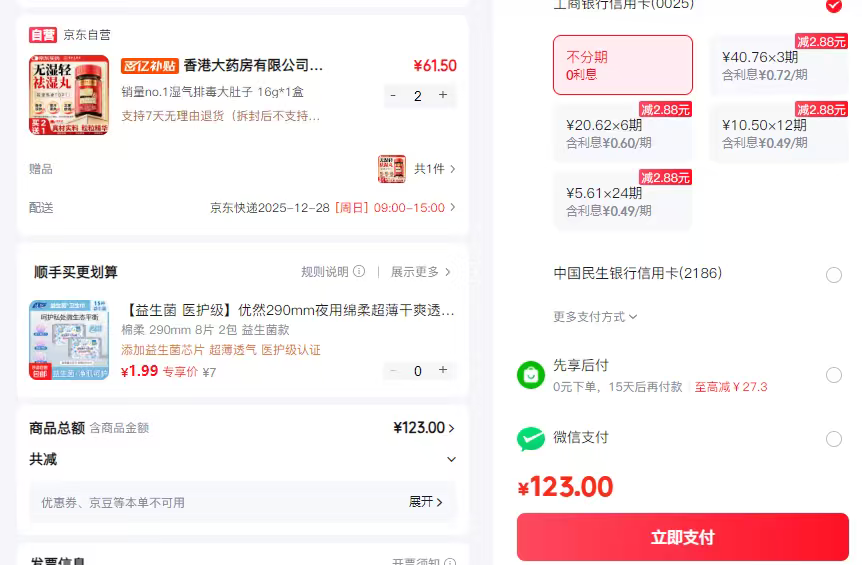Click the free gift thumbnail image
862x565 pixels.
coord(391,169)
